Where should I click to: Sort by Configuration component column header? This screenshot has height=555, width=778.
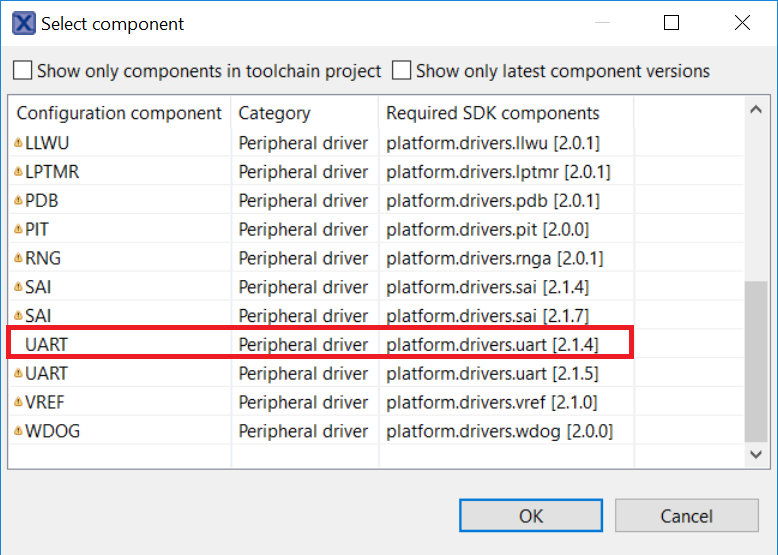[x=119, y=113]
